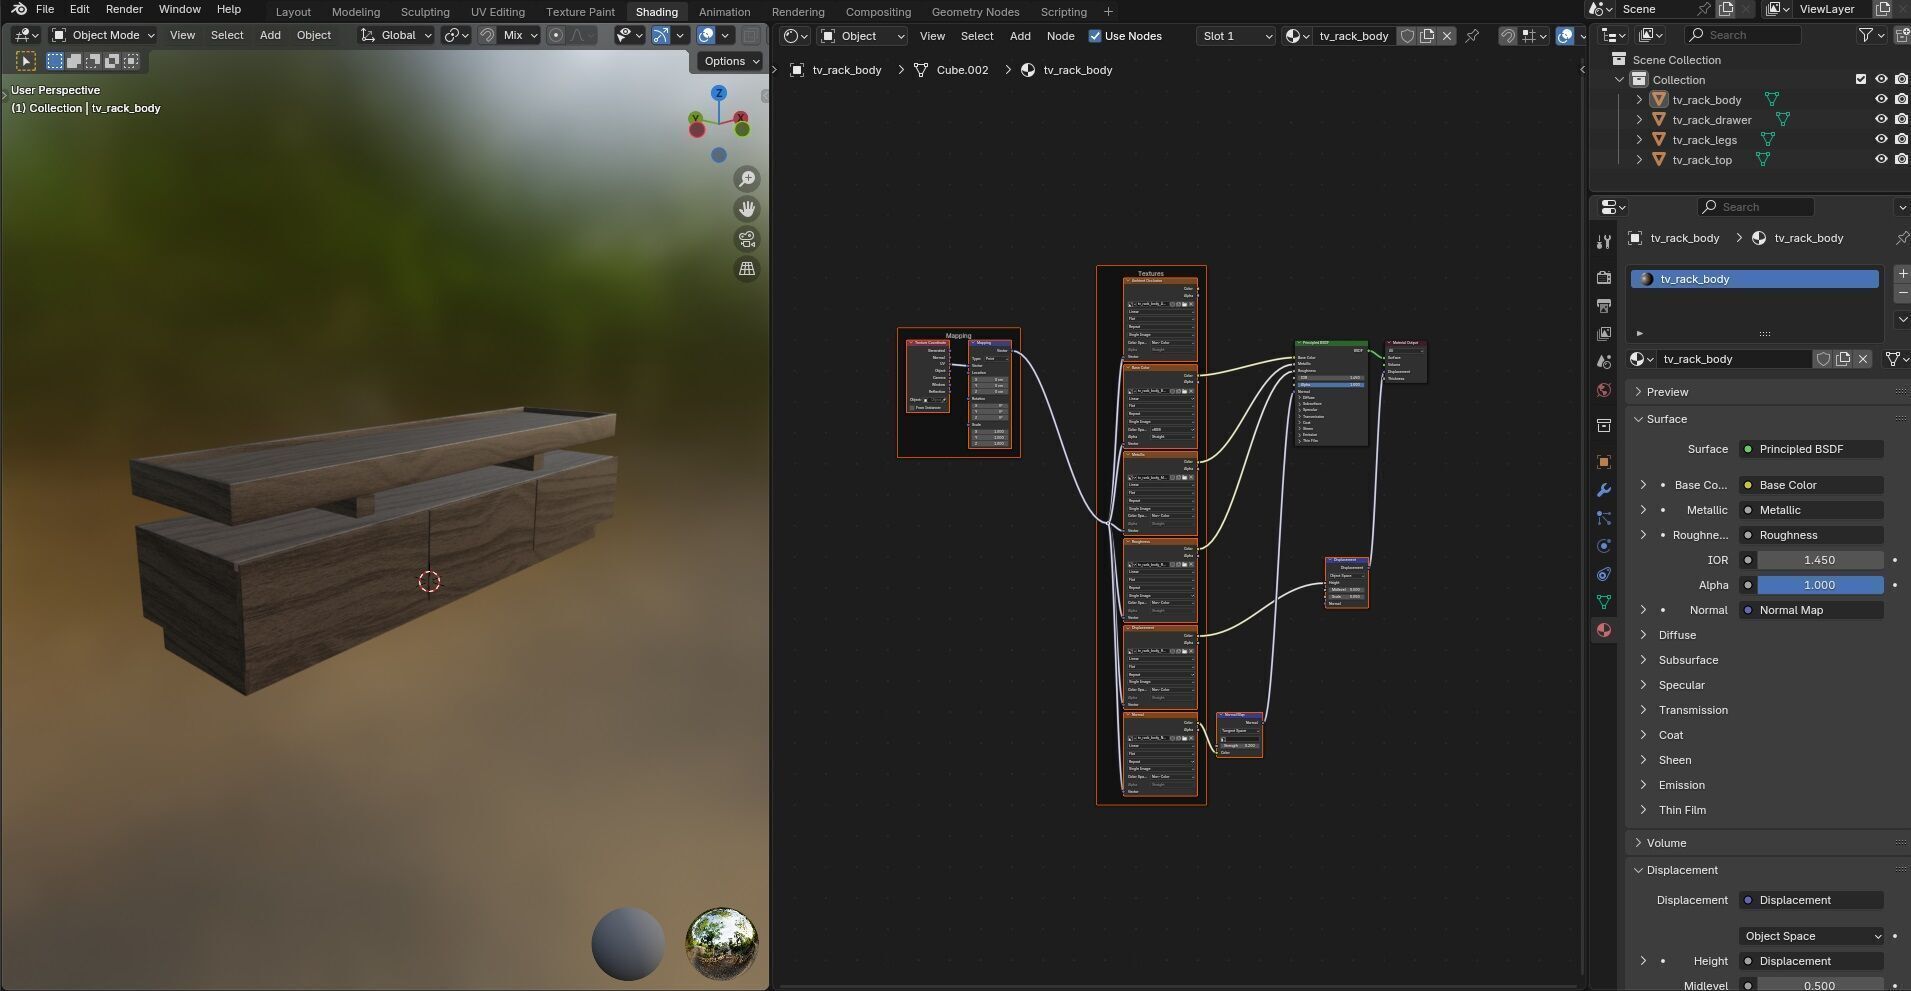Open the Render menu

[124, 9]
